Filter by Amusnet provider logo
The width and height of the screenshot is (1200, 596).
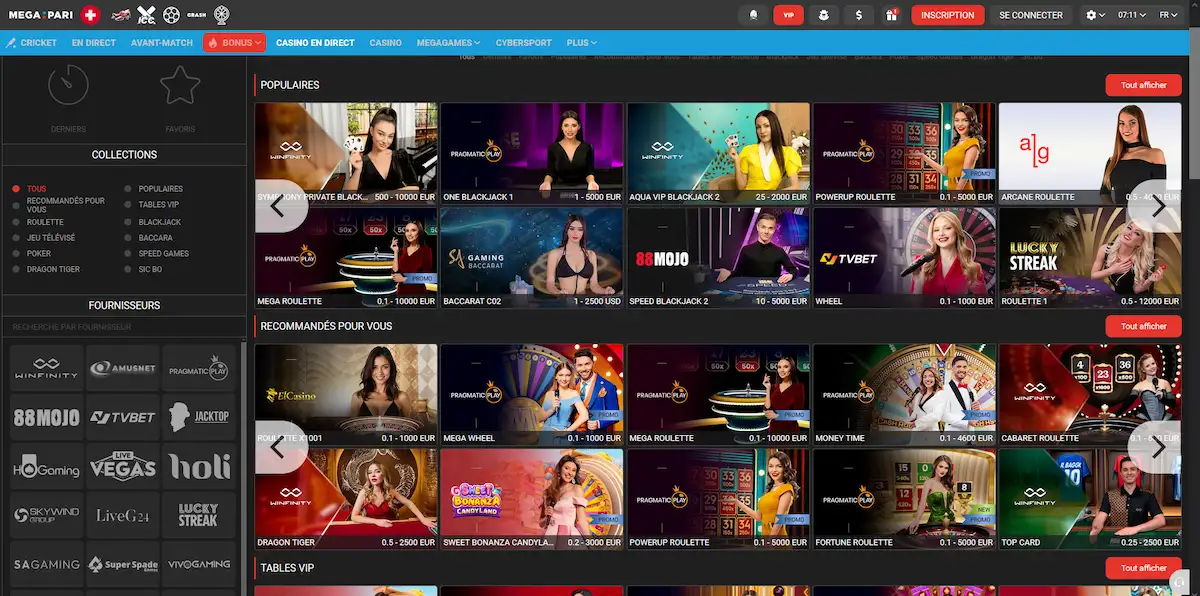click(x=123, y=368)
